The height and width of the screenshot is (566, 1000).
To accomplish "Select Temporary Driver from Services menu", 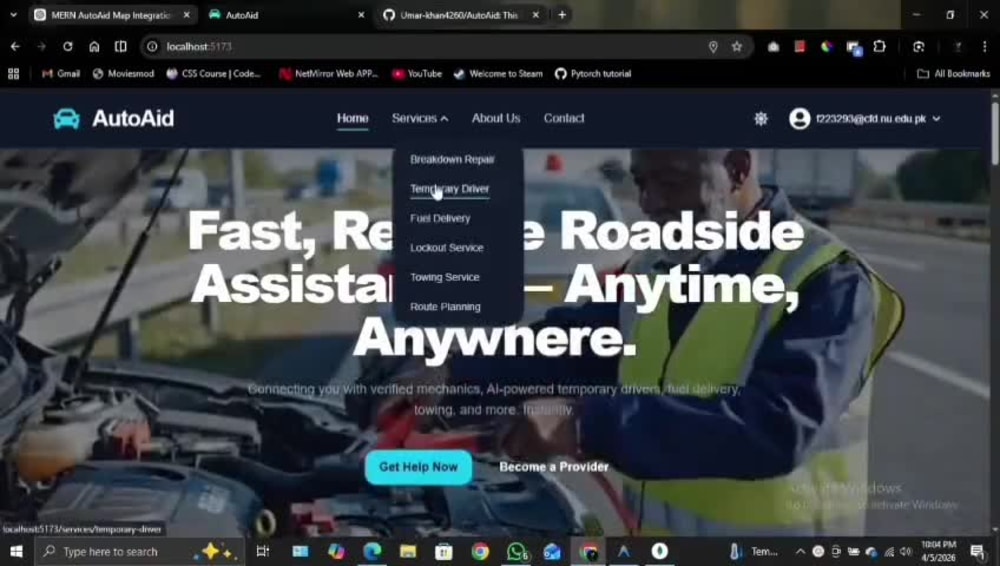I will click(450, 189).
